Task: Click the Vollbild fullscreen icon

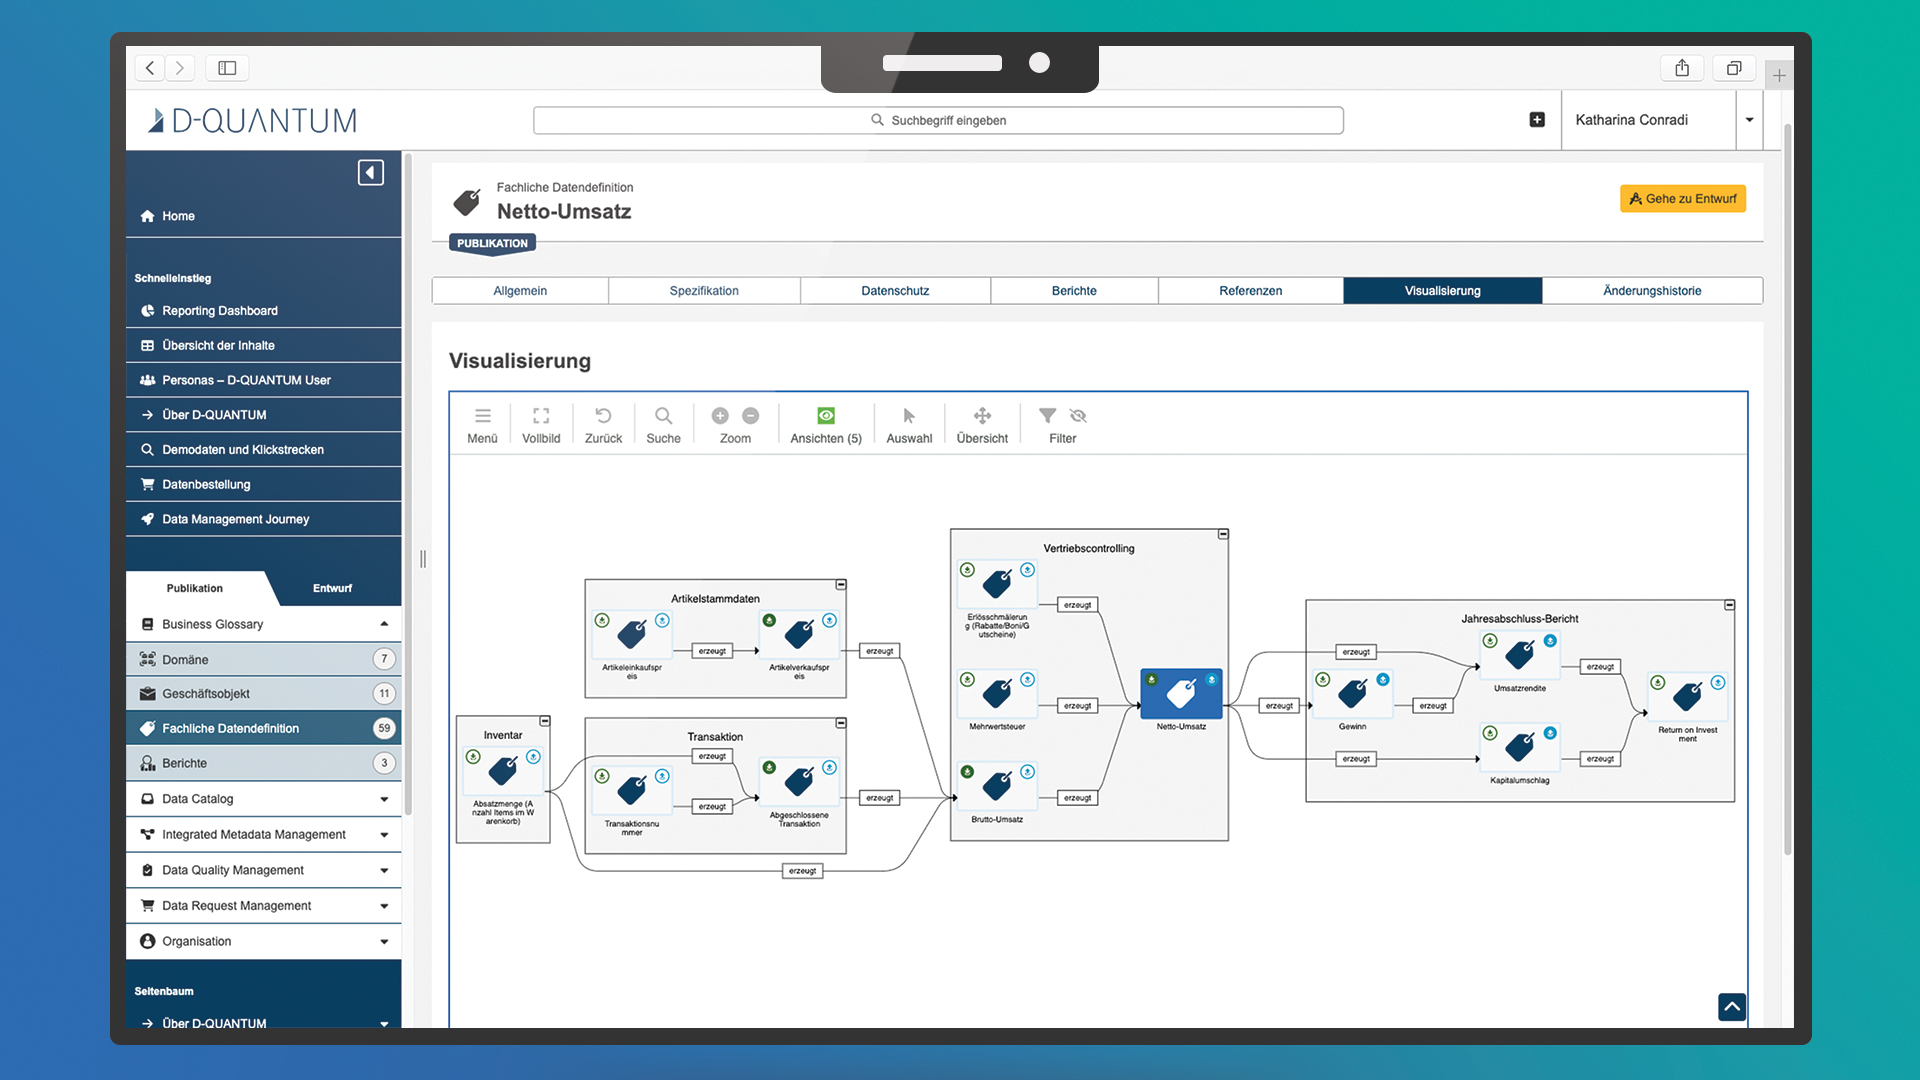Action: click(541, 416)
